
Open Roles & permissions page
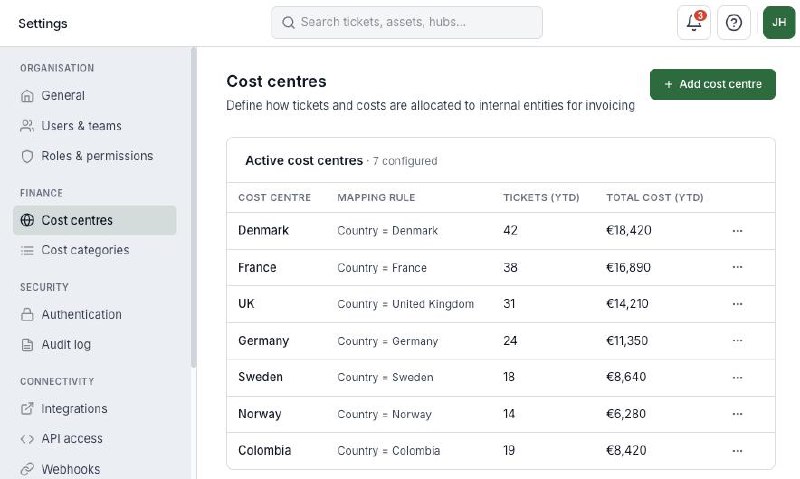97,156
